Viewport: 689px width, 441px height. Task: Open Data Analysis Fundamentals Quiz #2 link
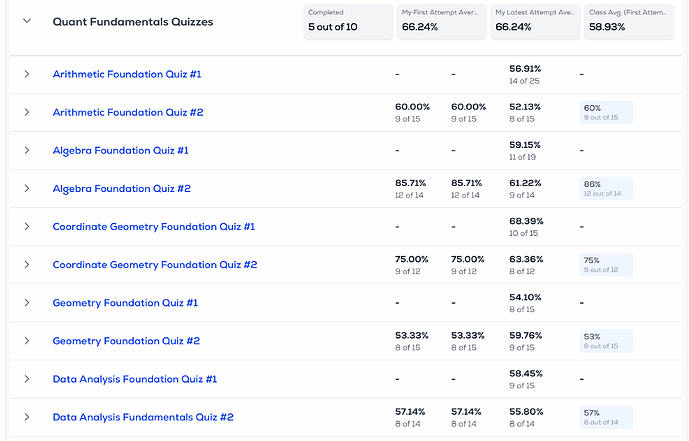[143, 417]
